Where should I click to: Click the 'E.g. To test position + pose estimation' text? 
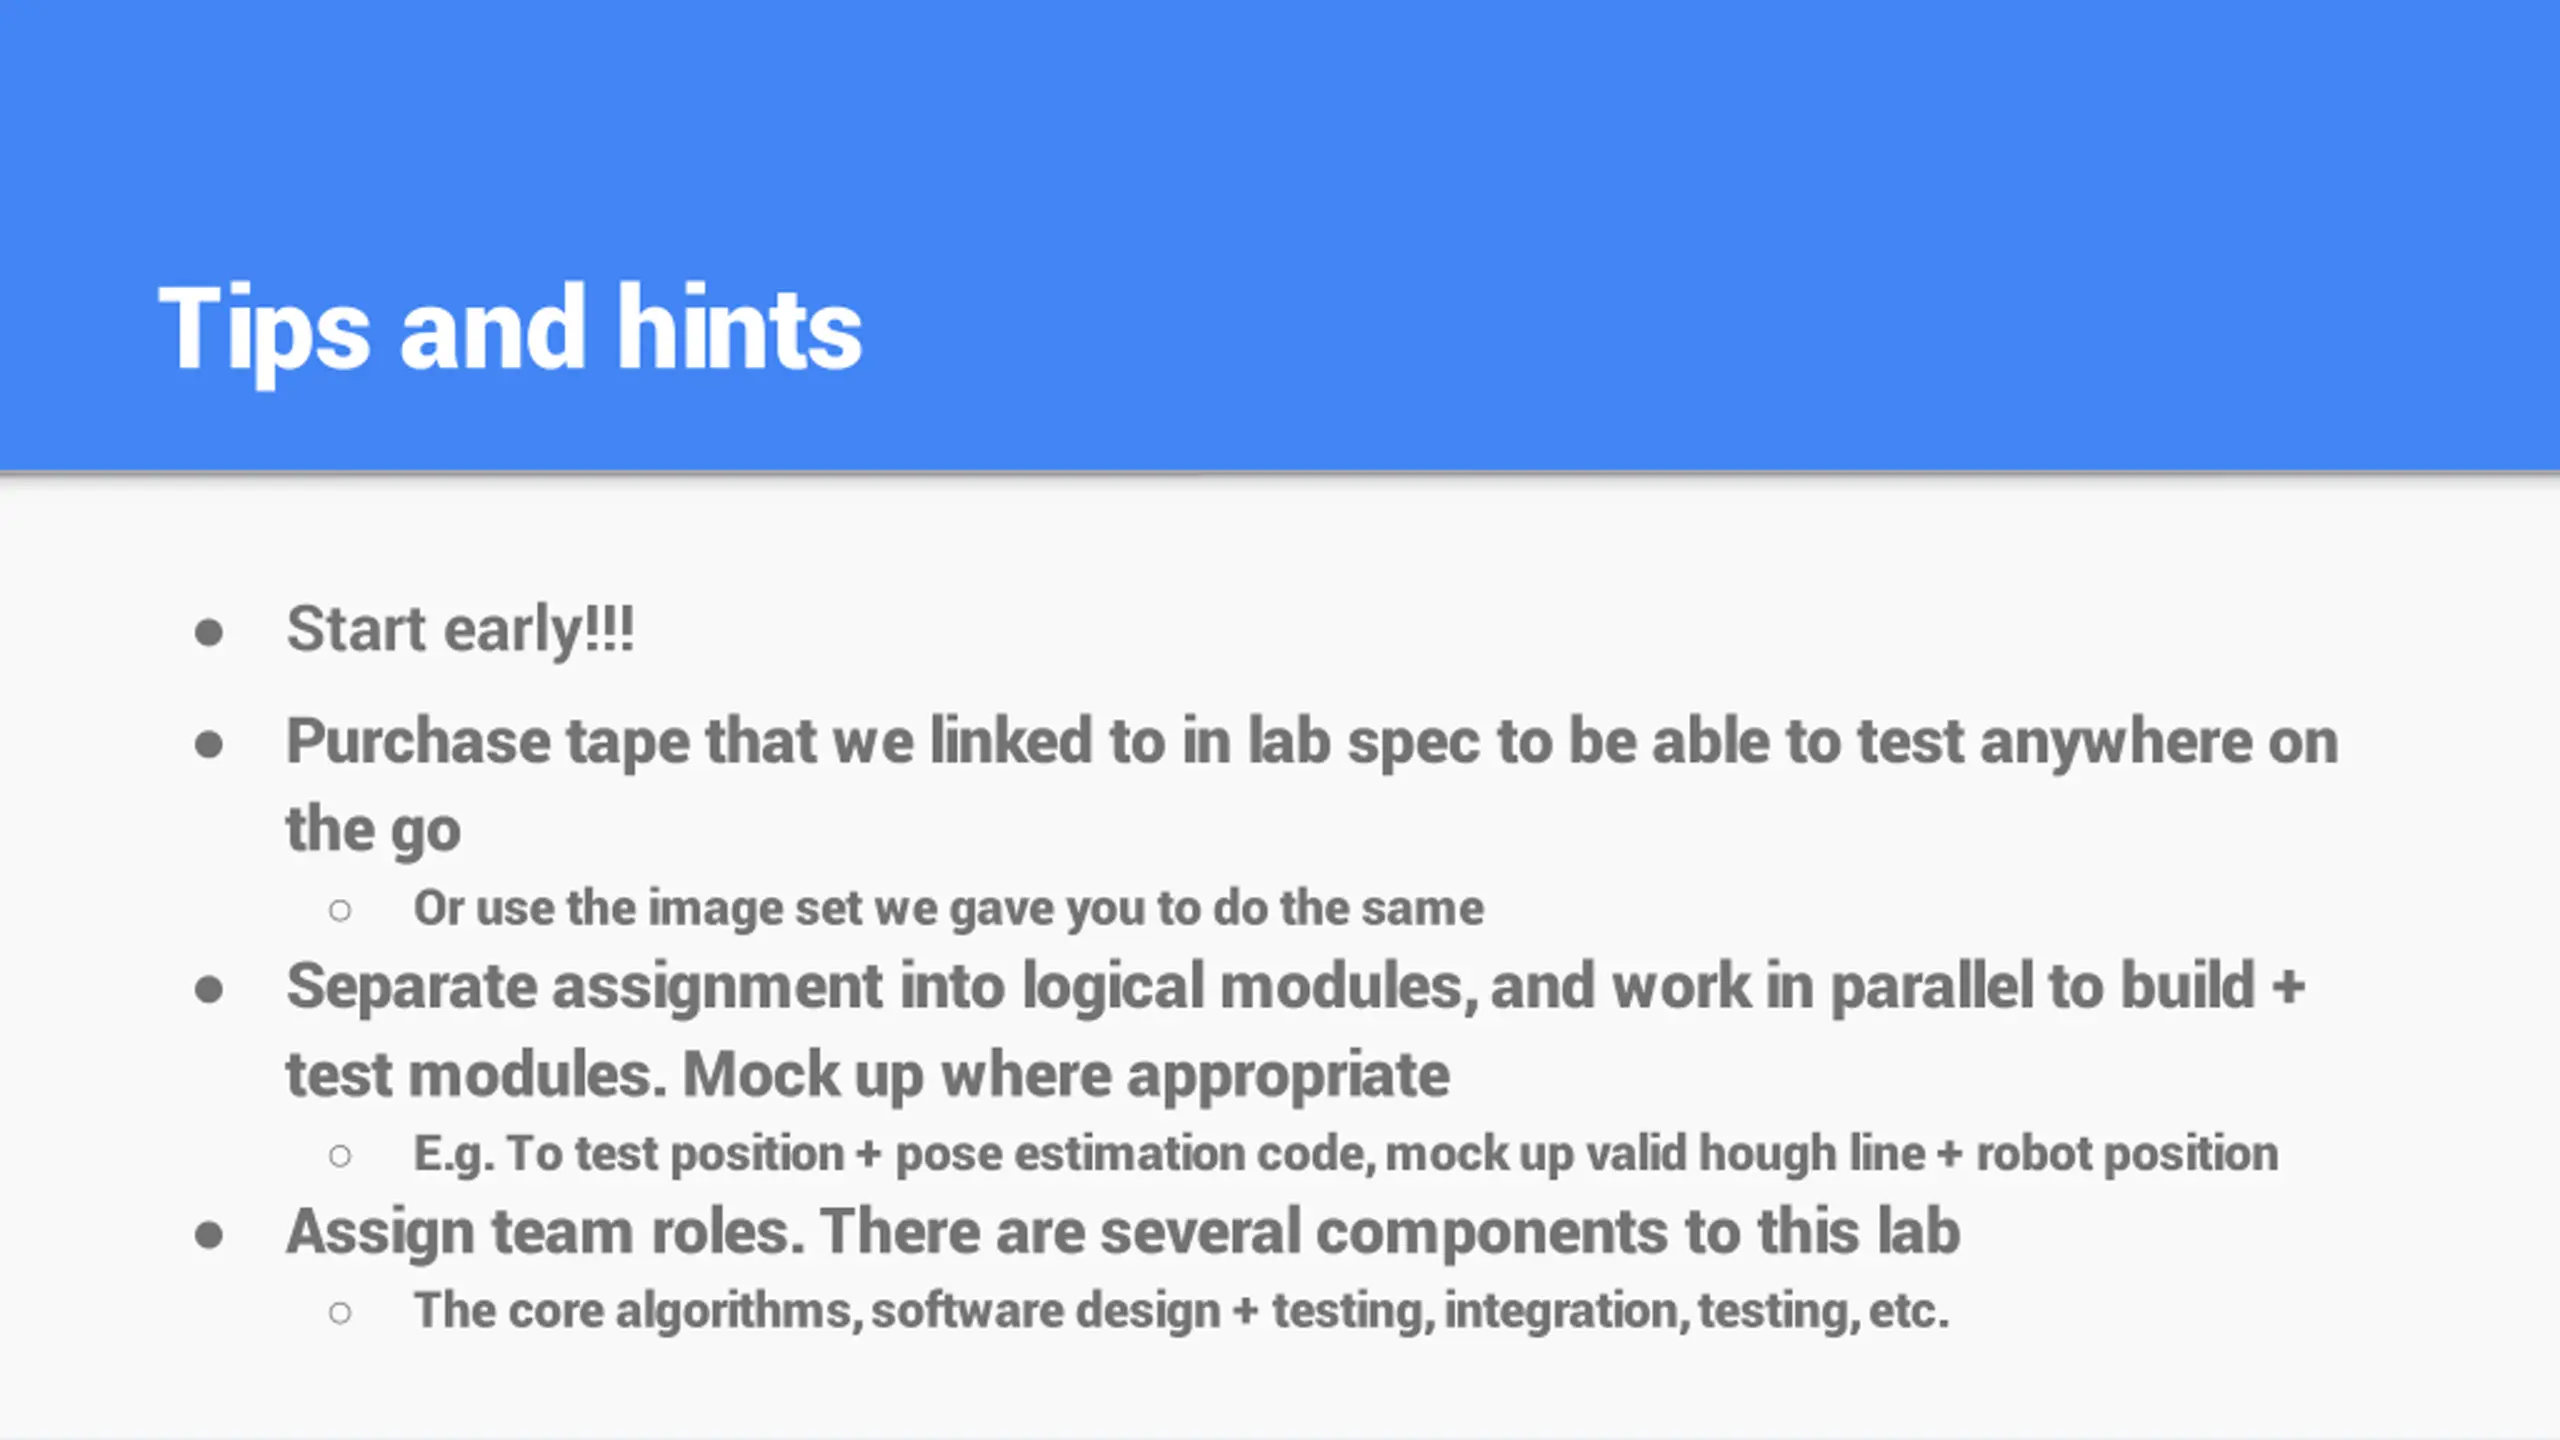click(x=1346, y=1154)
